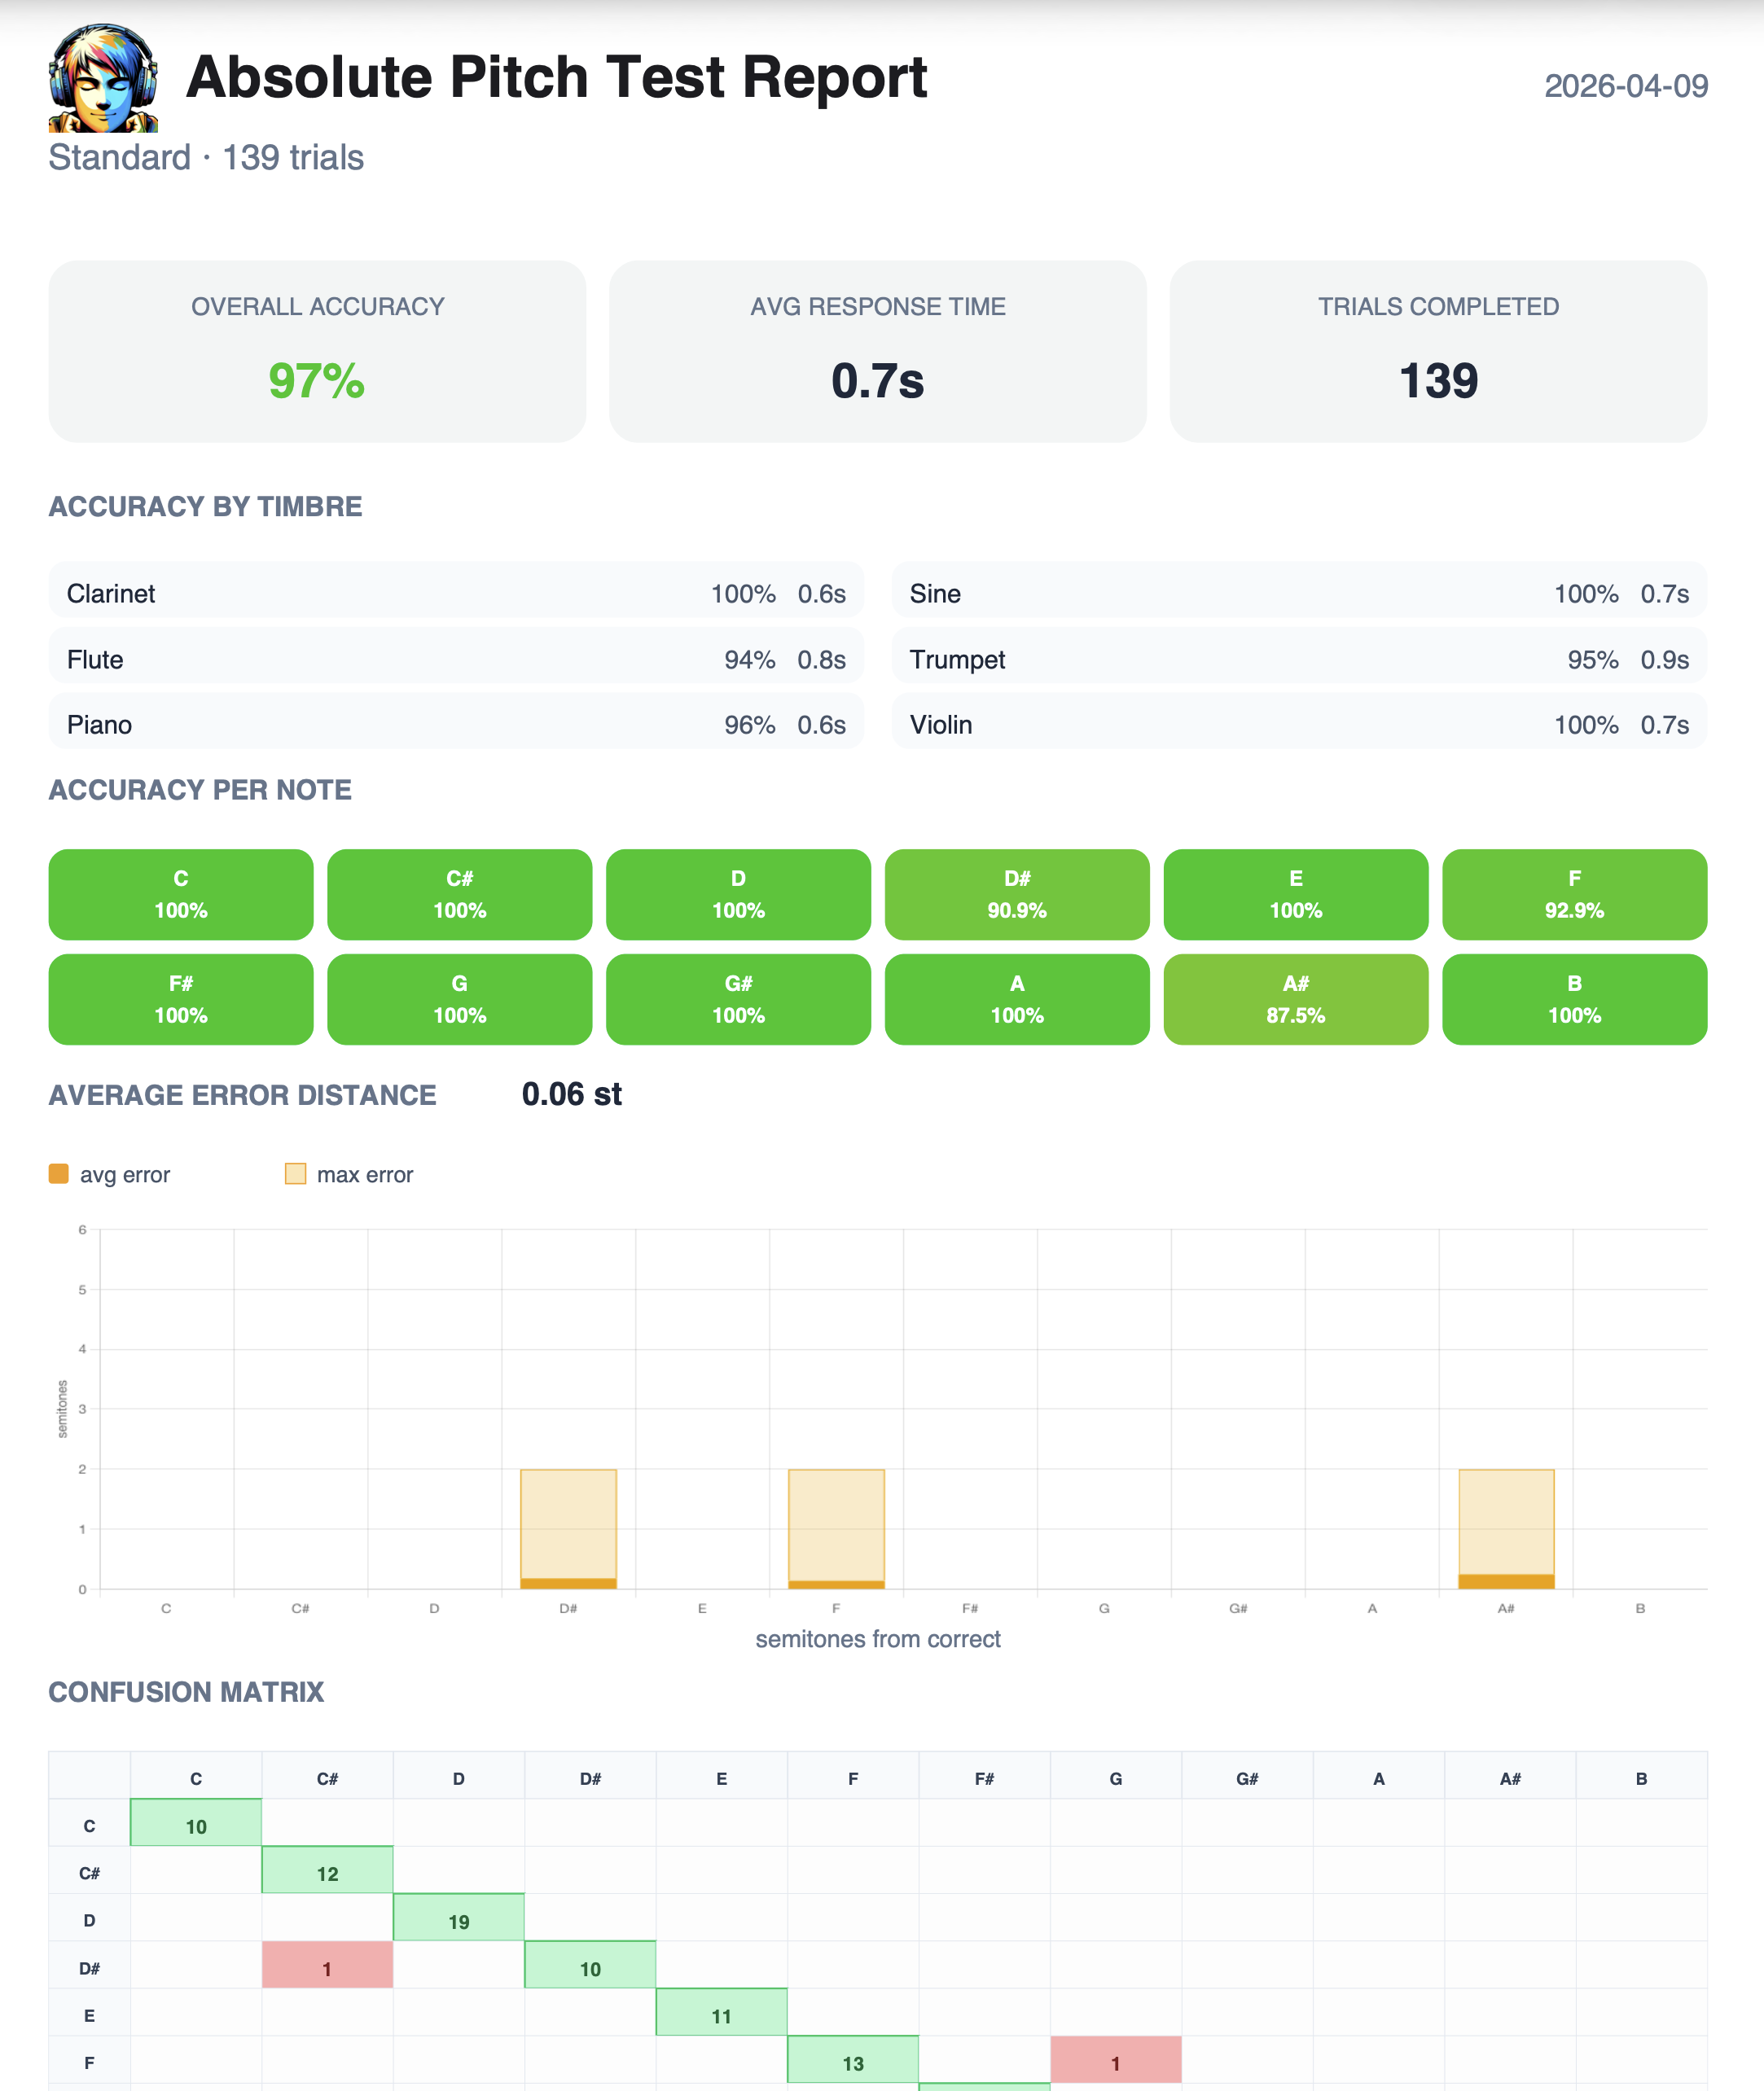Select the A# note accuracy tile

pyautogui.click(x=1295, y=999)
